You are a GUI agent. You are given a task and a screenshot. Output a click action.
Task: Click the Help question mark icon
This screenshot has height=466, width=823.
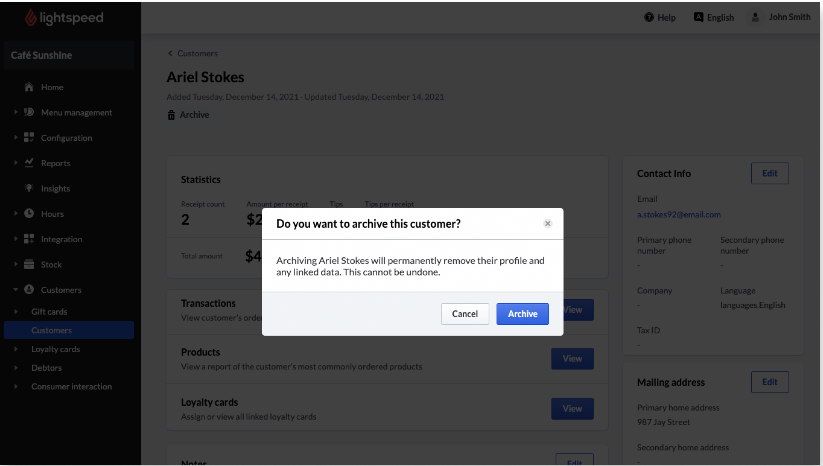pos(649,17)
